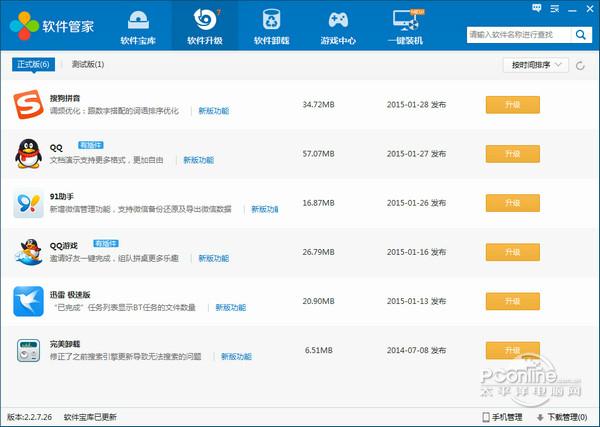600x427 pixels.
Task: Click the QQ penguin app icon
Action: click(x=28, y=153)
